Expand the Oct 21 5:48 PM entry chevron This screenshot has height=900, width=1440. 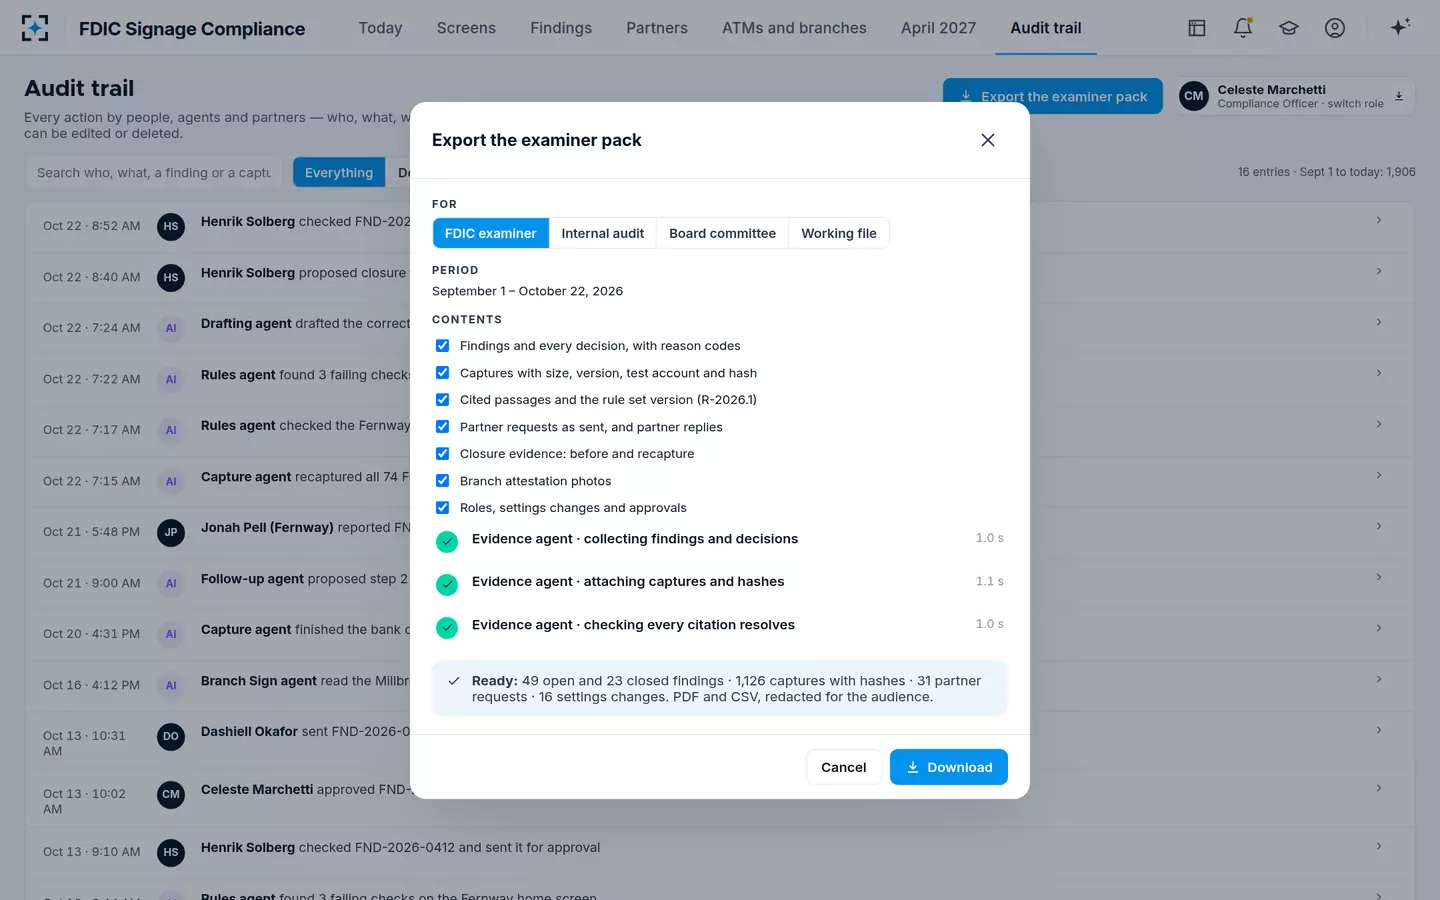point(1379,526)
